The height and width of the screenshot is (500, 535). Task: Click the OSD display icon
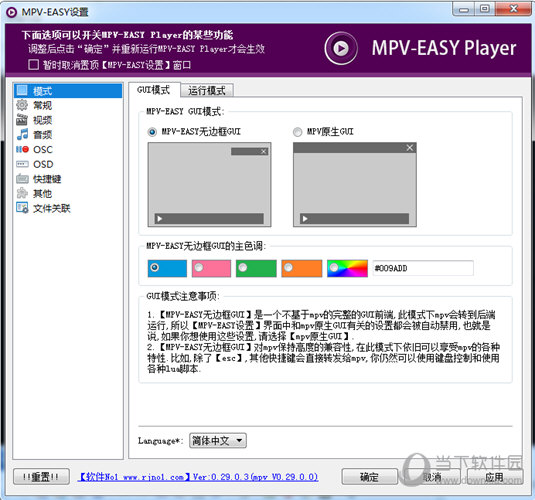coord(22,164)
